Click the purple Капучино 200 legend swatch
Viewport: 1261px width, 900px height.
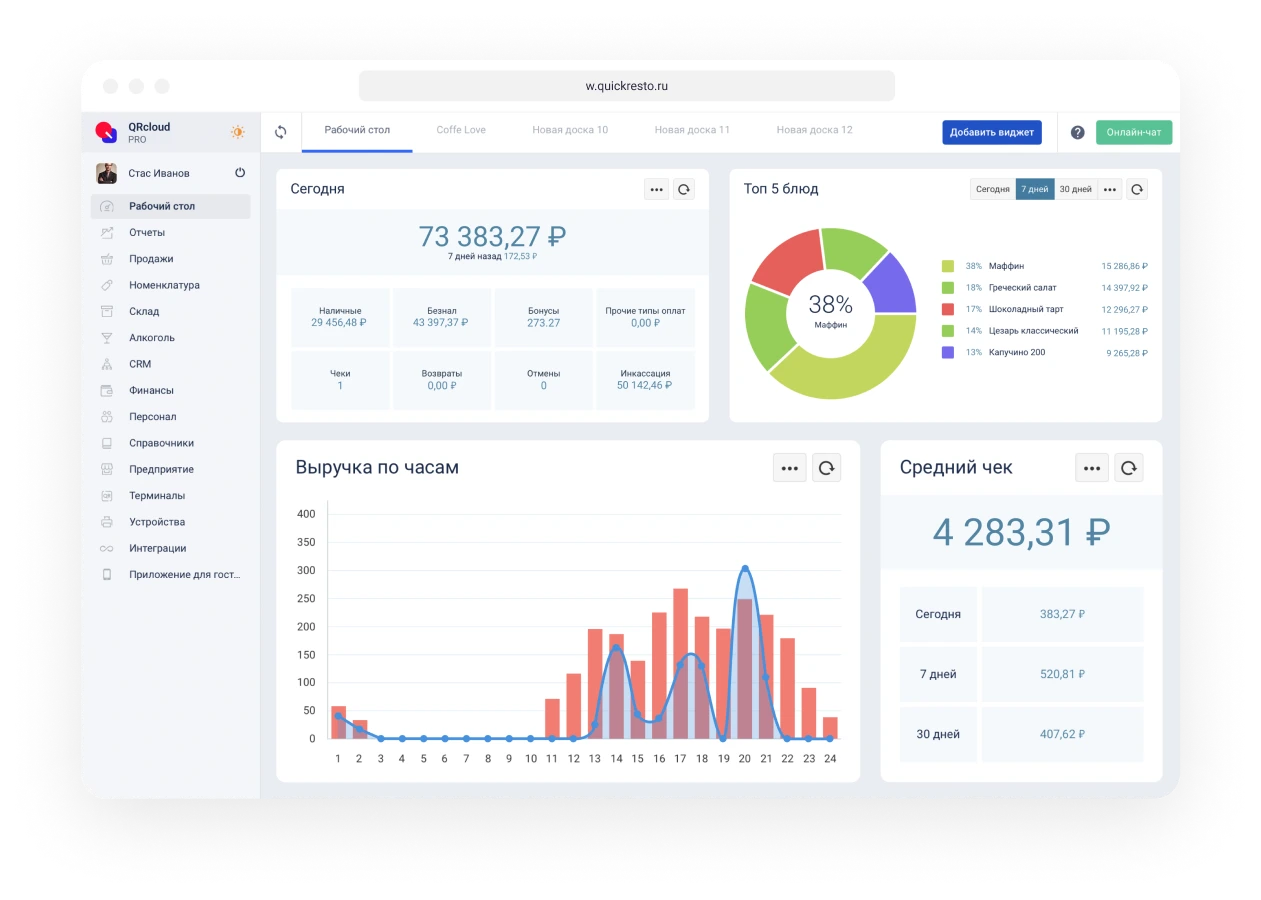coord(947,352)
